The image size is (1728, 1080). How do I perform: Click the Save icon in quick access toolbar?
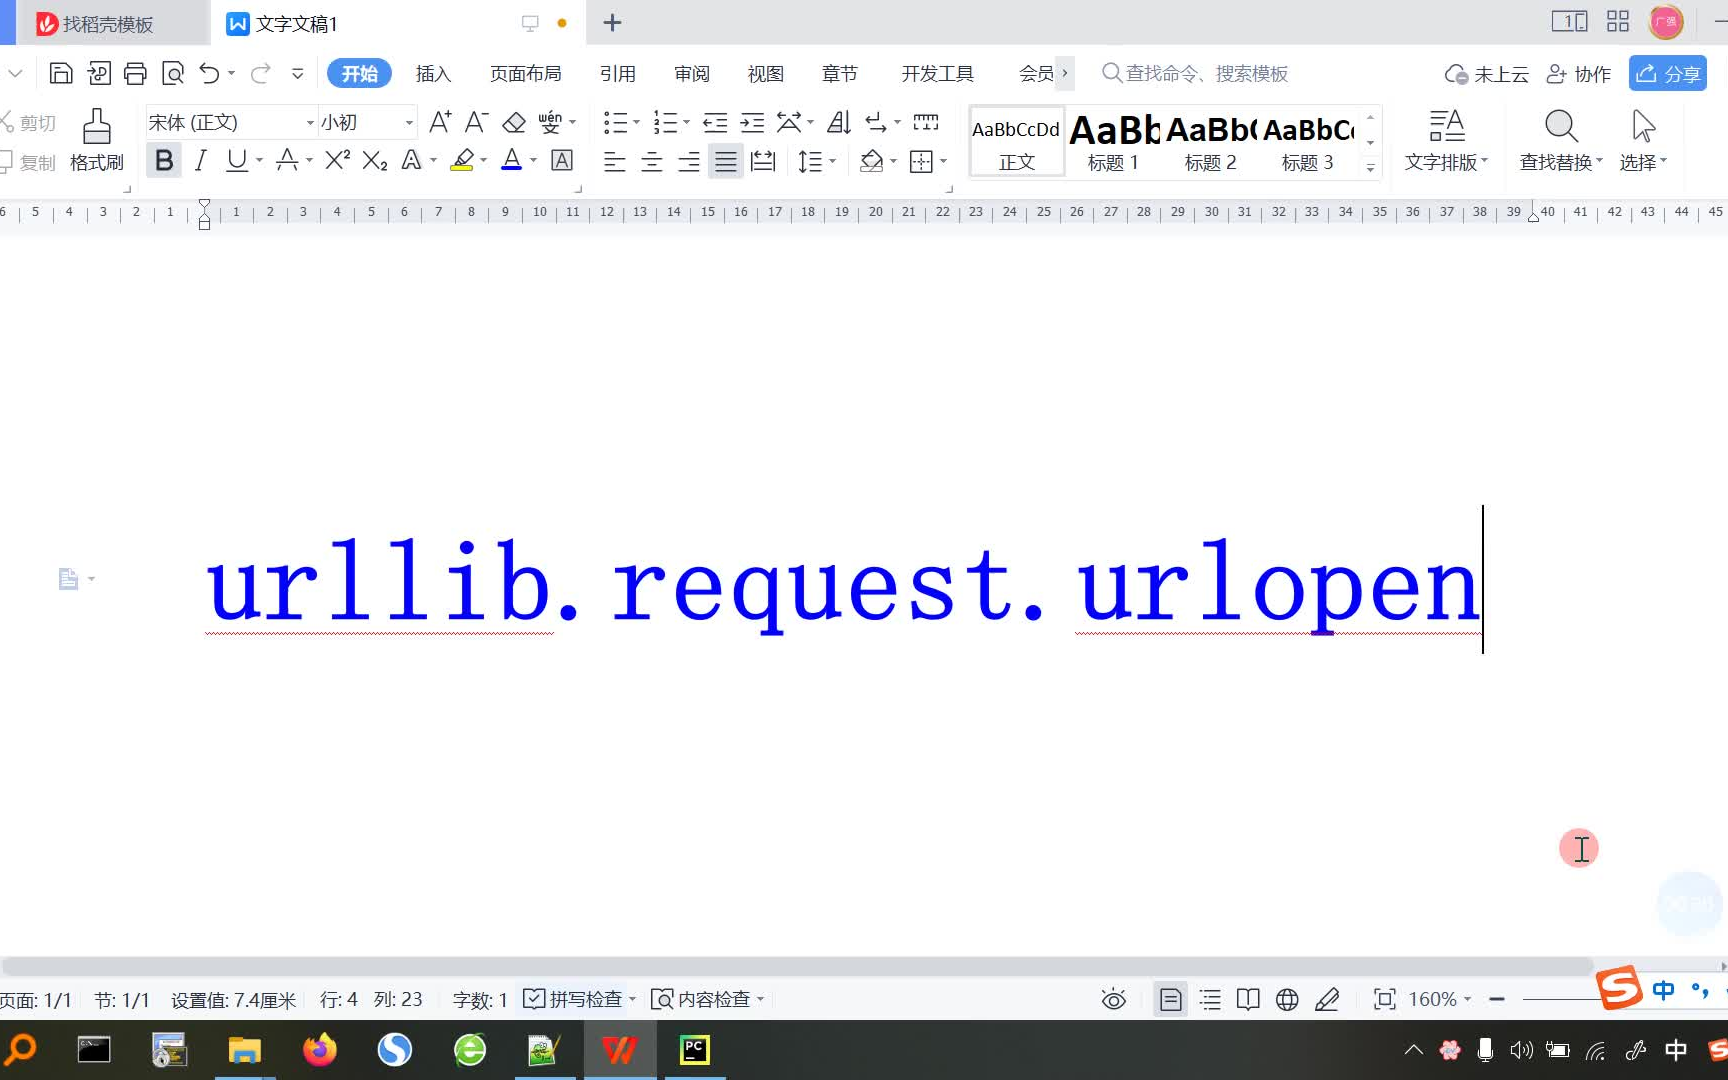click(x=61, y=73)
